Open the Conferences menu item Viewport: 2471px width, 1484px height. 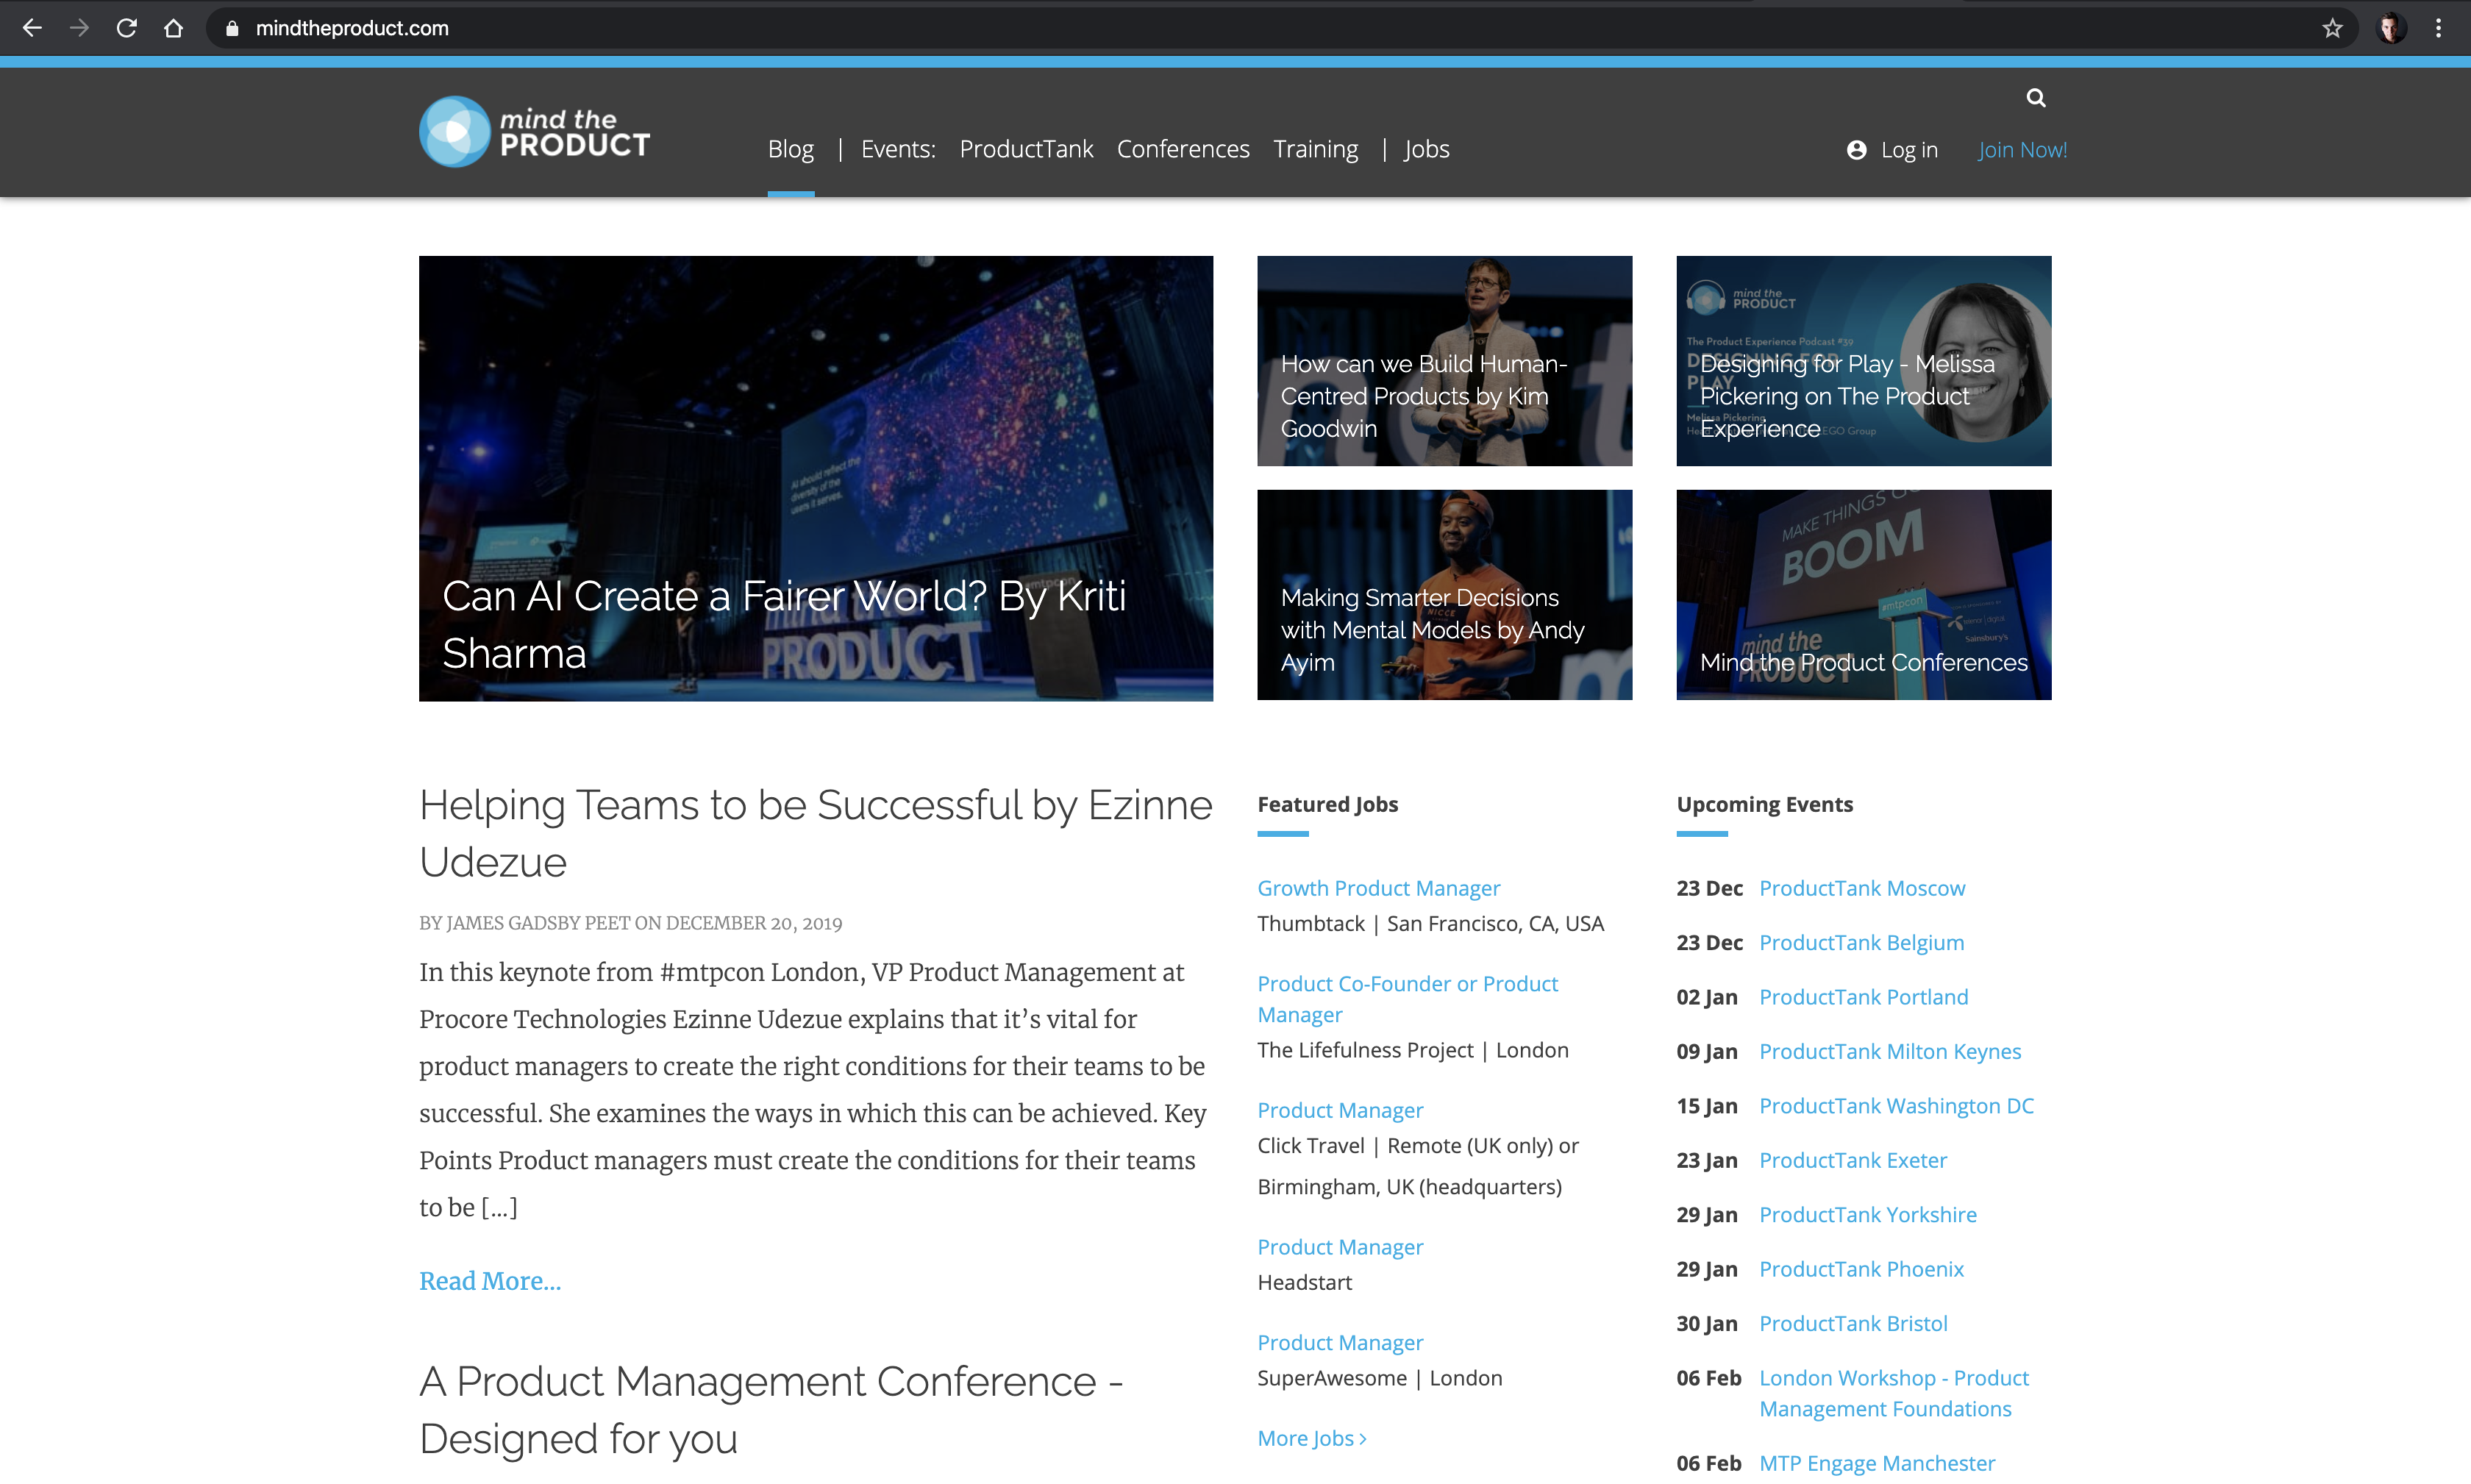click(1182, 149)
